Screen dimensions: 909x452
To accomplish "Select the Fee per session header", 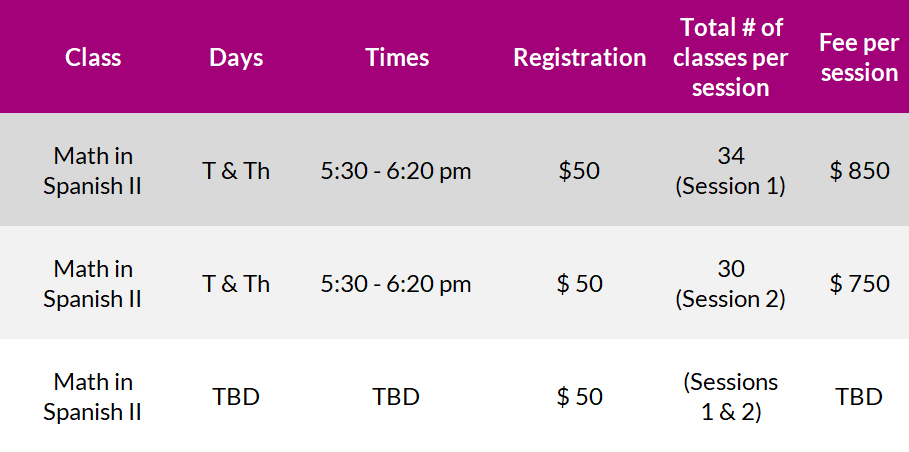I will 859,57.
